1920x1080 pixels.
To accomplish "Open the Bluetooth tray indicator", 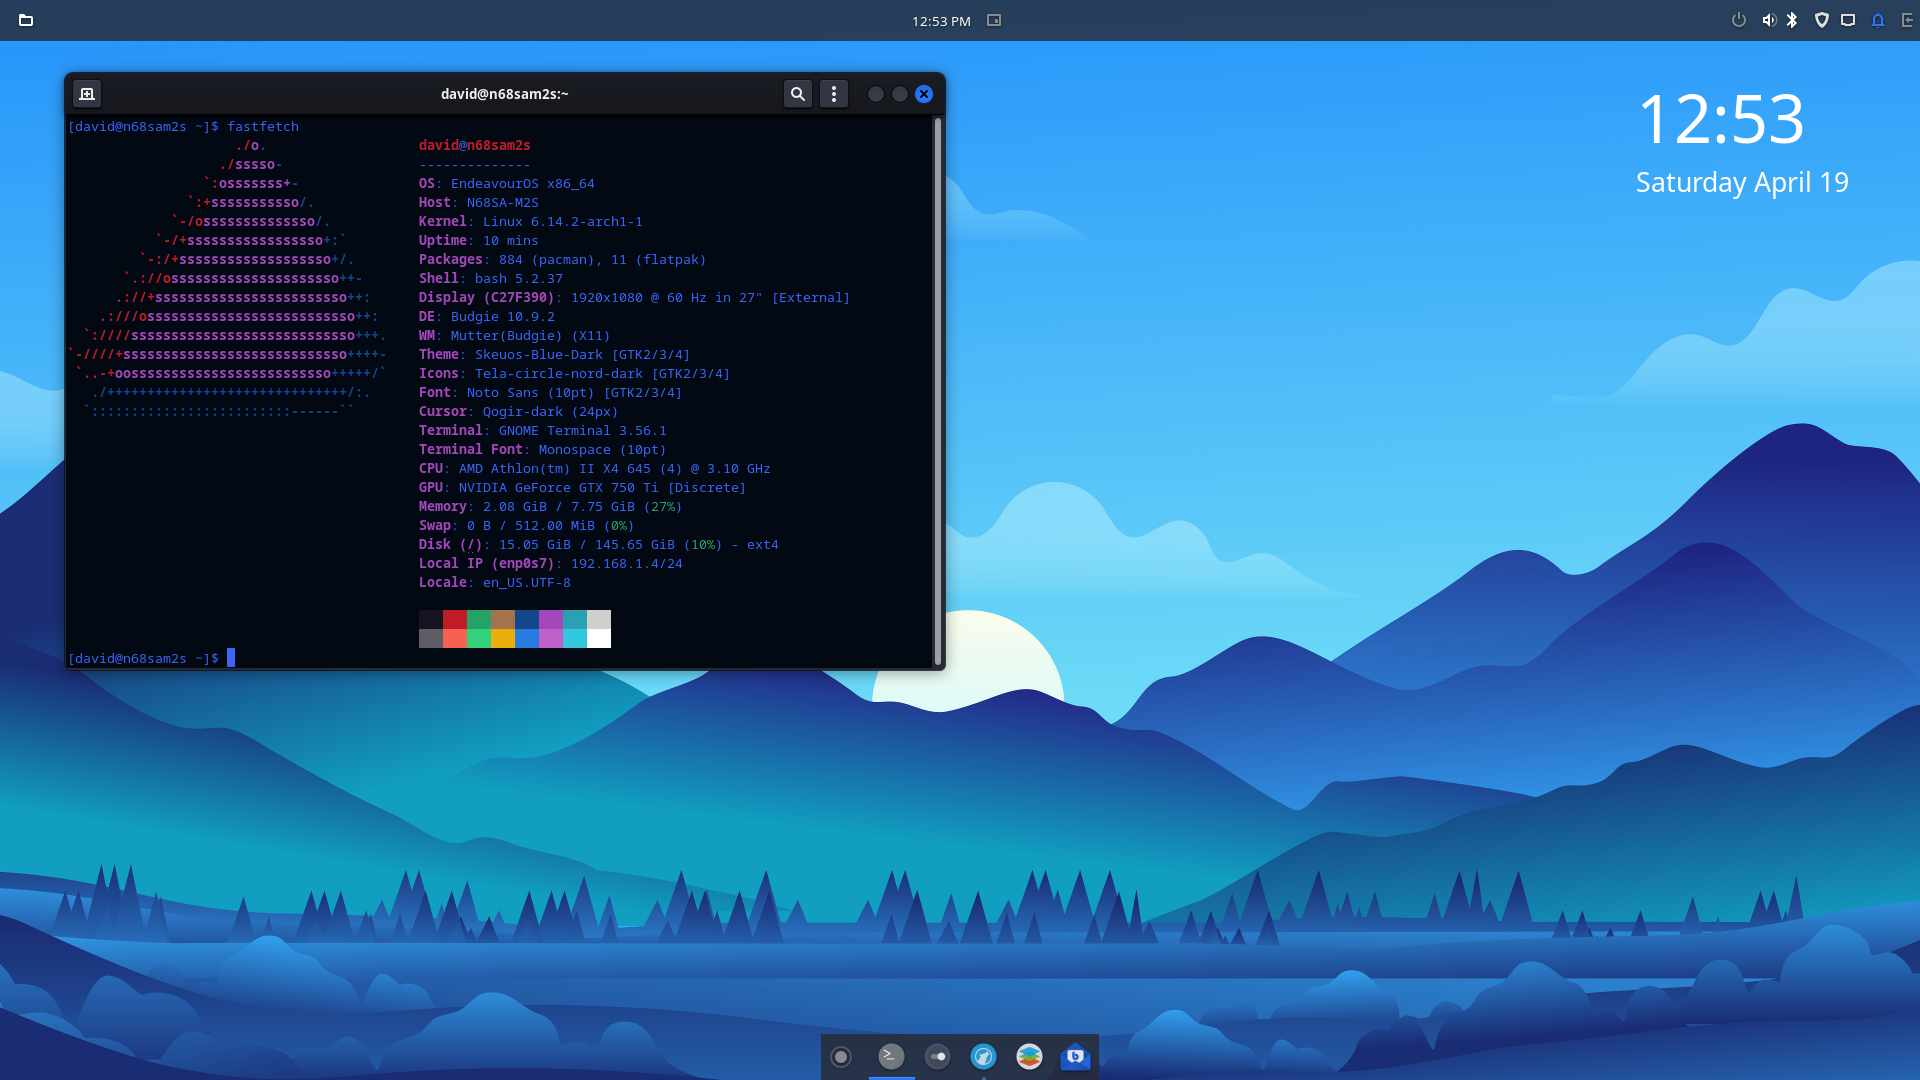I will tap(1793, 20).
